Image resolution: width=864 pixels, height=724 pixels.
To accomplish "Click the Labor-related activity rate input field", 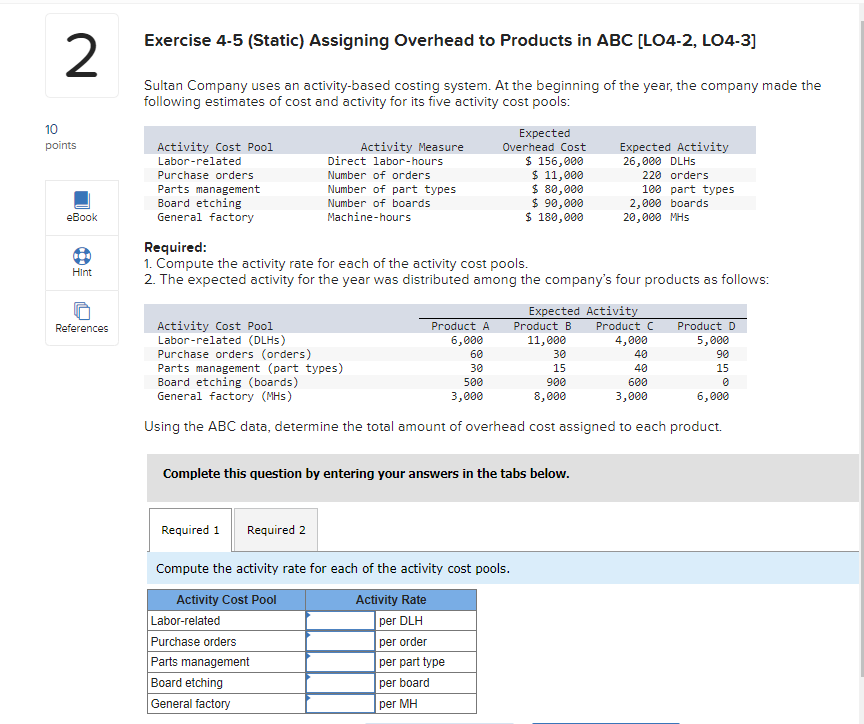I will [x=340, y=620].
